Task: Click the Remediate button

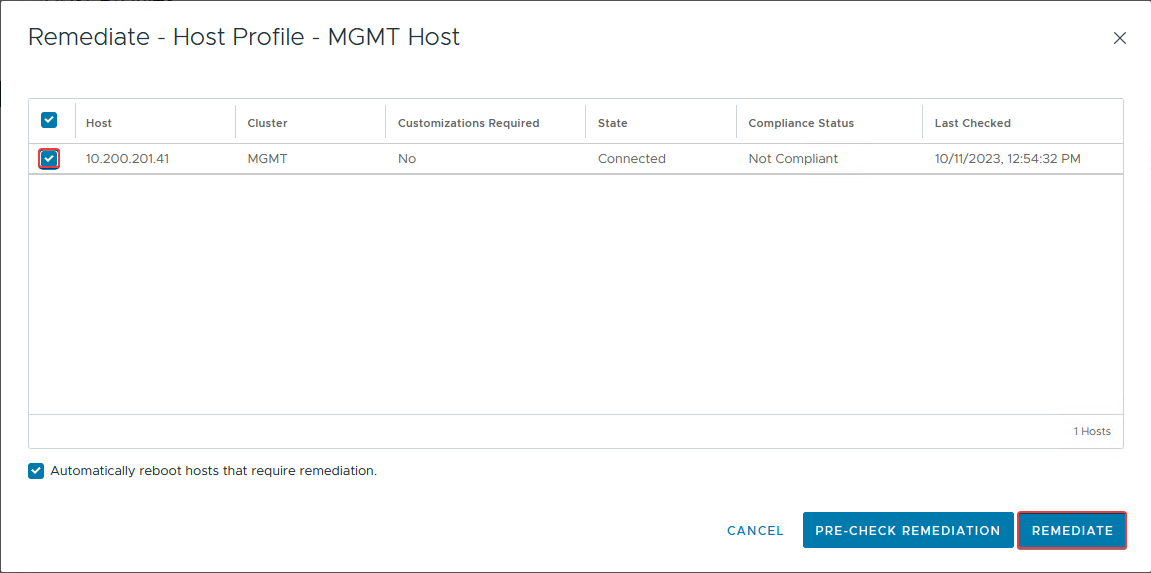Action: coord(1072,531)
